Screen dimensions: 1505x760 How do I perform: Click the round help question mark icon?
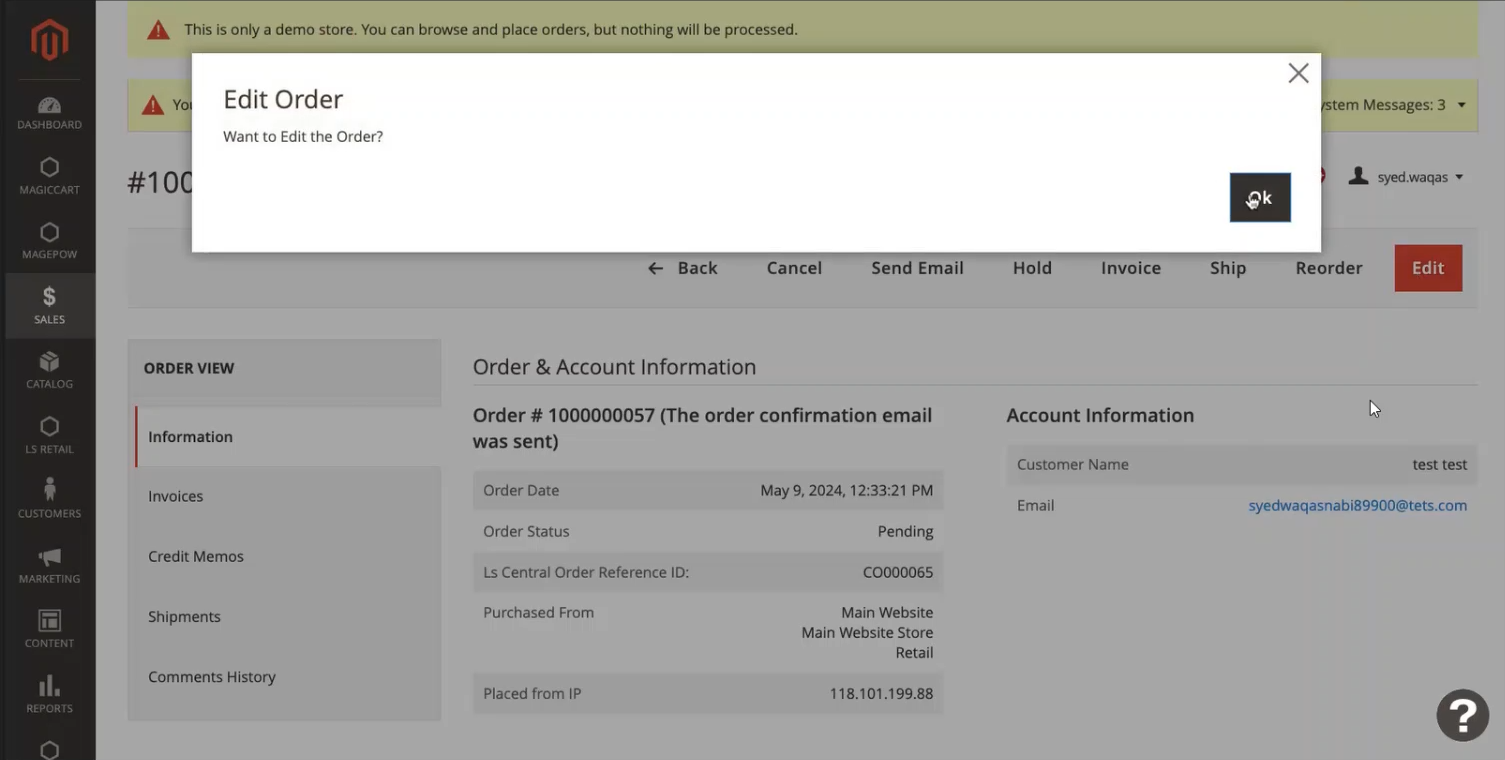click(1462, 715)
